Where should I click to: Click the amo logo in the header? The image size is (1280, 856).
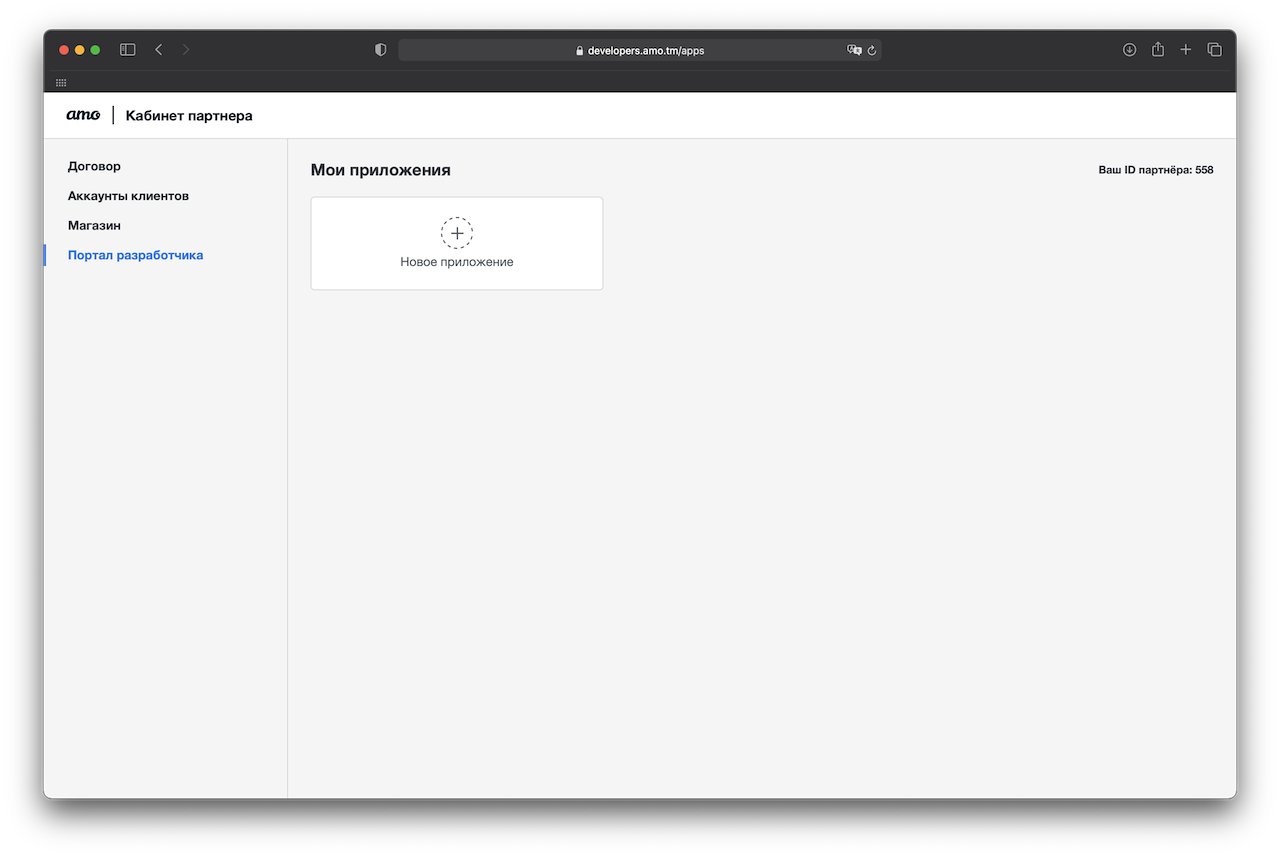point(83,115)
